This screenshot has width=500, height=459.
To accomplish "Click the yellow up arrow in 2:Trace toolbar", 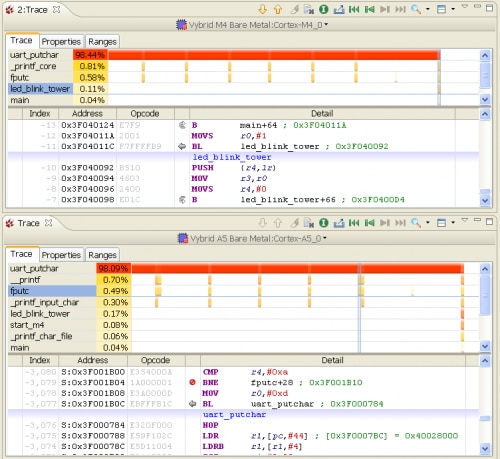I will tap(278, 9).
